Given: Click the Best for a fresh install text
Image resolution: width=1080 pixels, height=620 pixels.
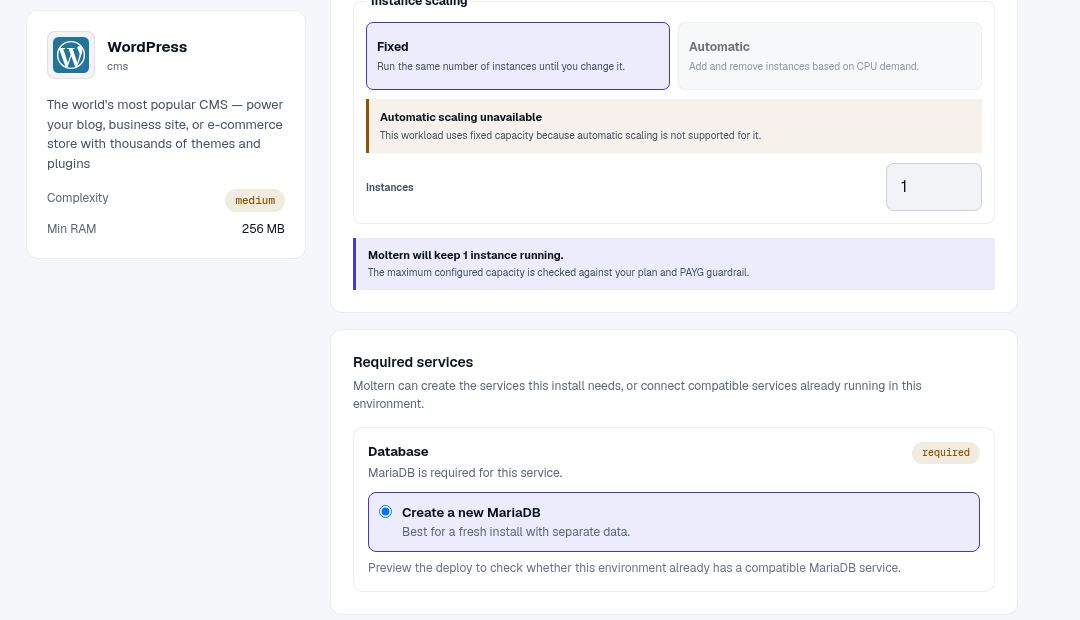Looking at the screenshot, I should click(x=516, y=532).
